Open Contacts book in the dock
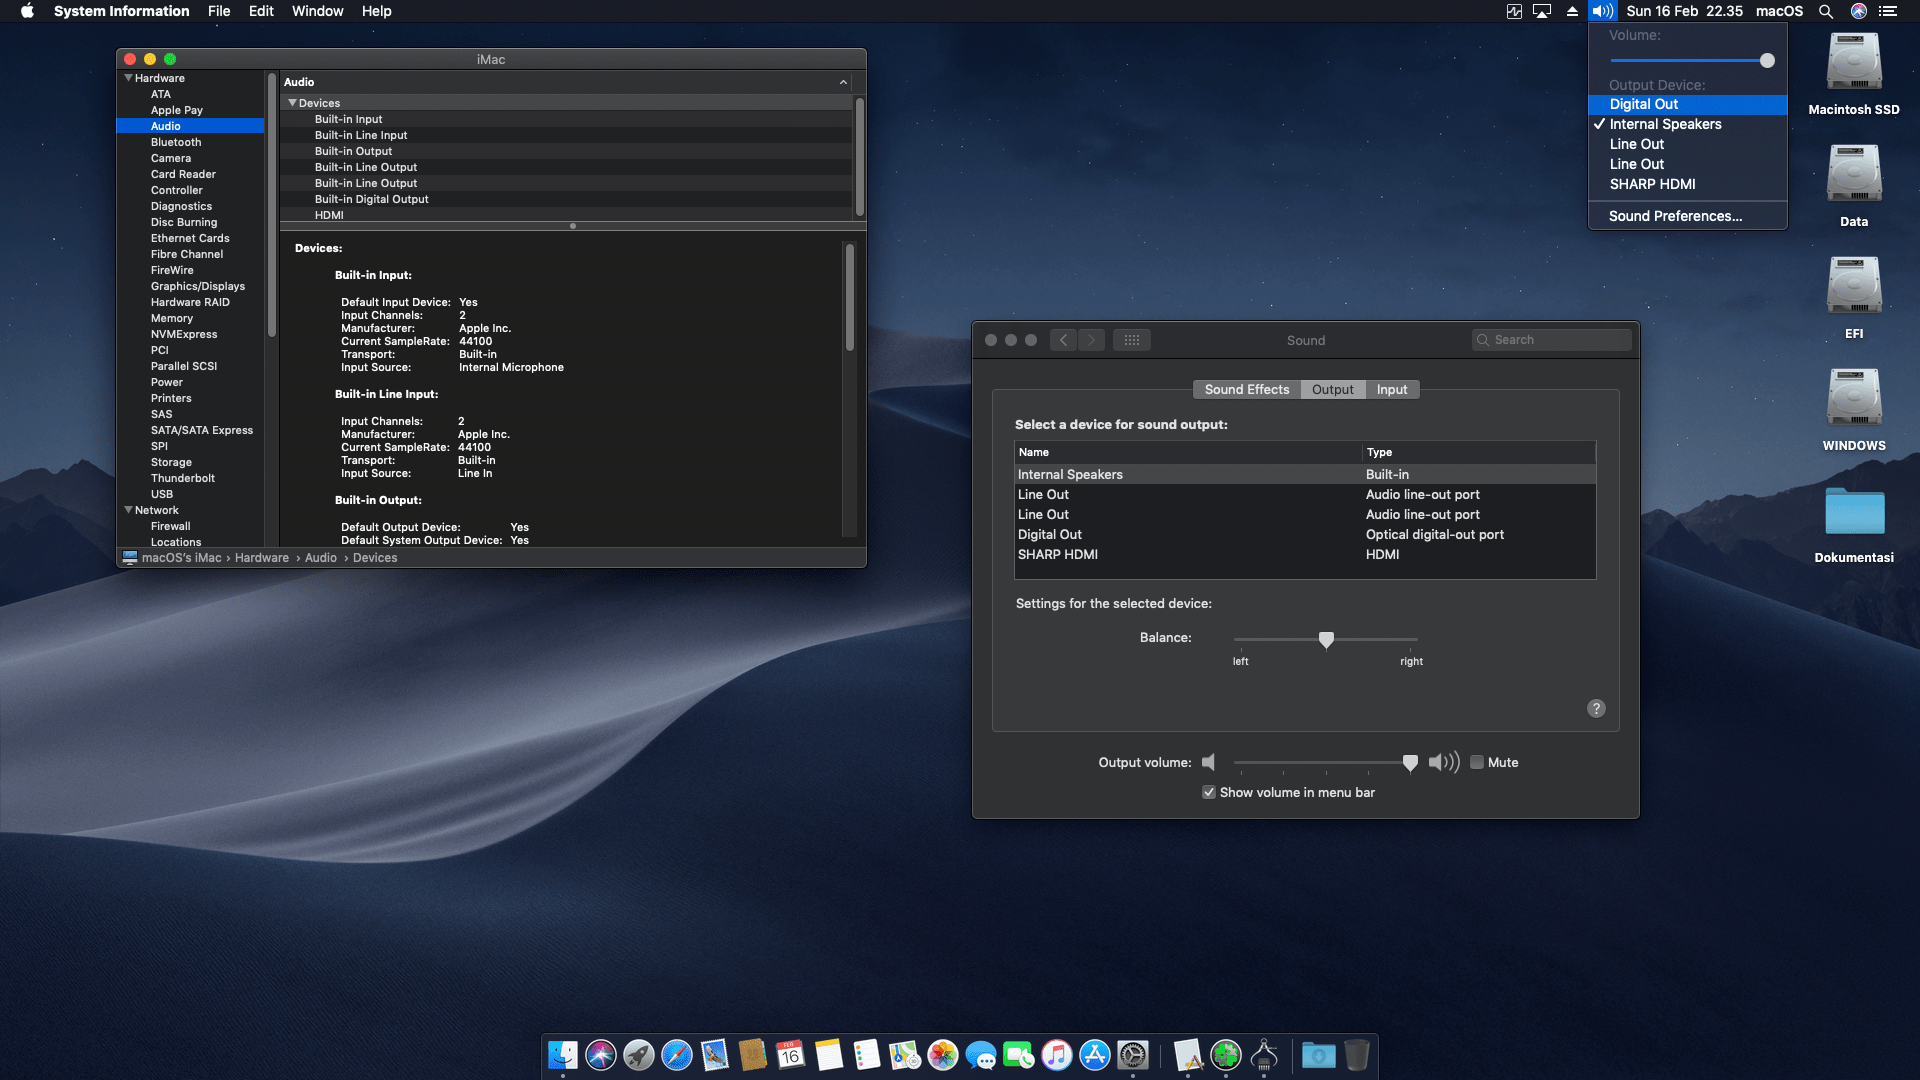Viewport: 1920px width, 1080px height. click(753, 1055)
